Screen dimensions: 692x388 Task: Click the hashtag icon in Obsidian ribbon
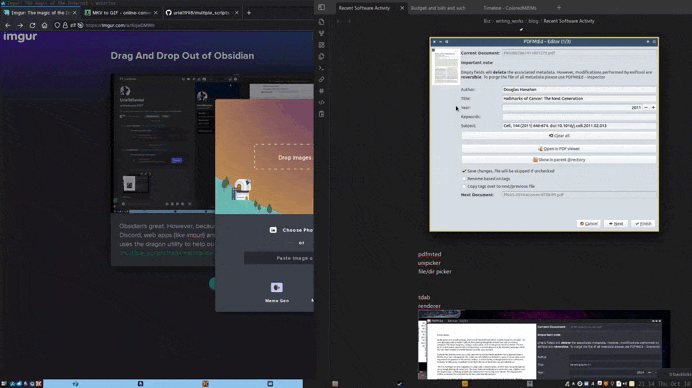pyautogui.click(x=321, y=91)
